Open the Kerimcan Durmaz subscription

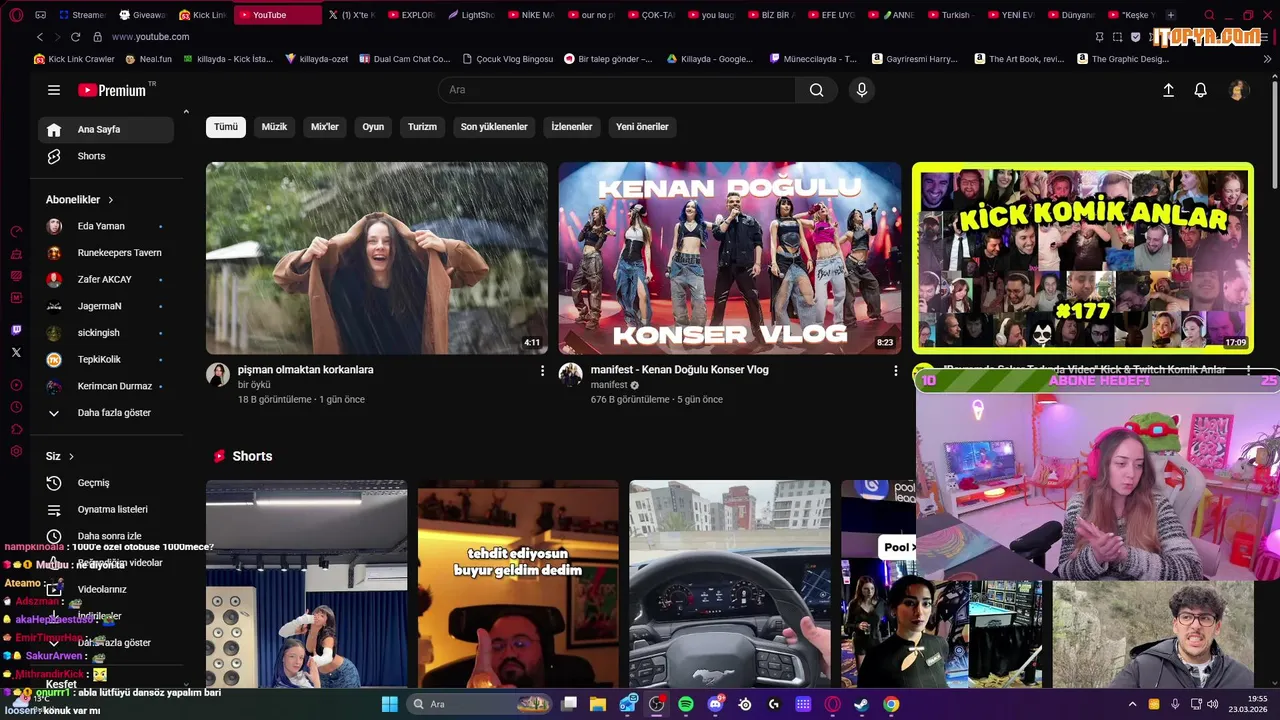106,386
